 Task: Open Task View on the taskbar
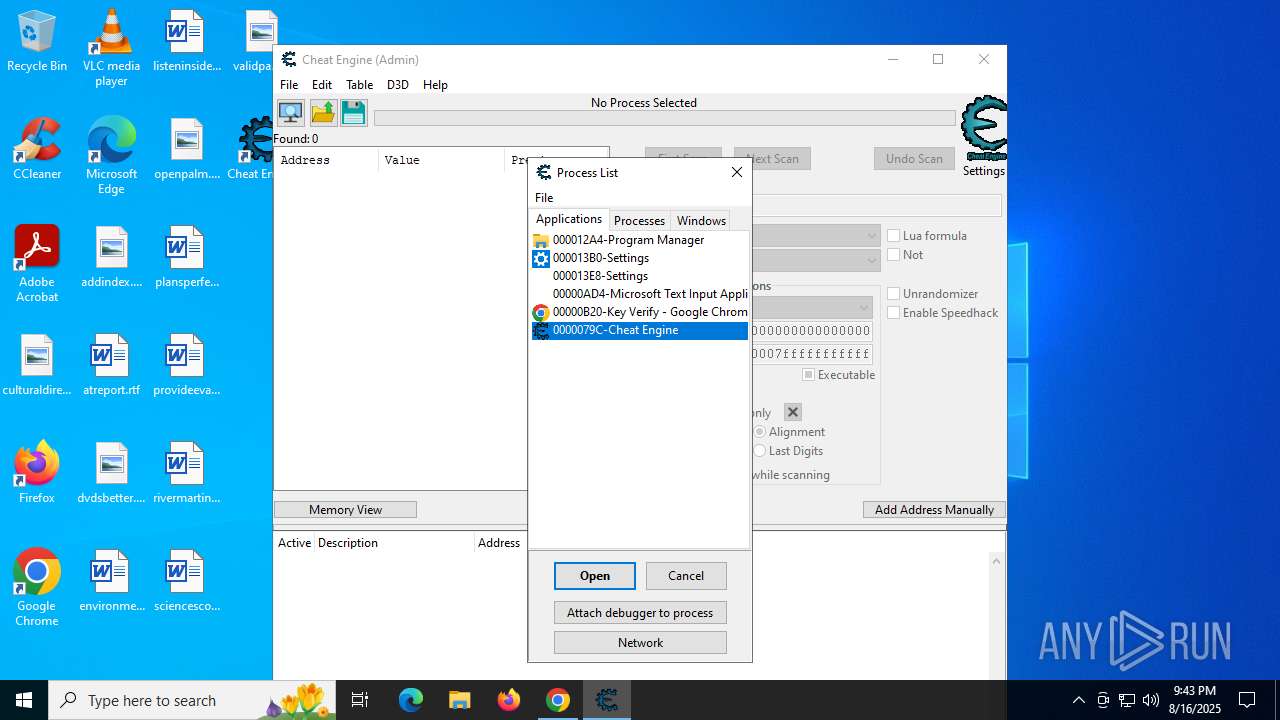tap(360, 700)
